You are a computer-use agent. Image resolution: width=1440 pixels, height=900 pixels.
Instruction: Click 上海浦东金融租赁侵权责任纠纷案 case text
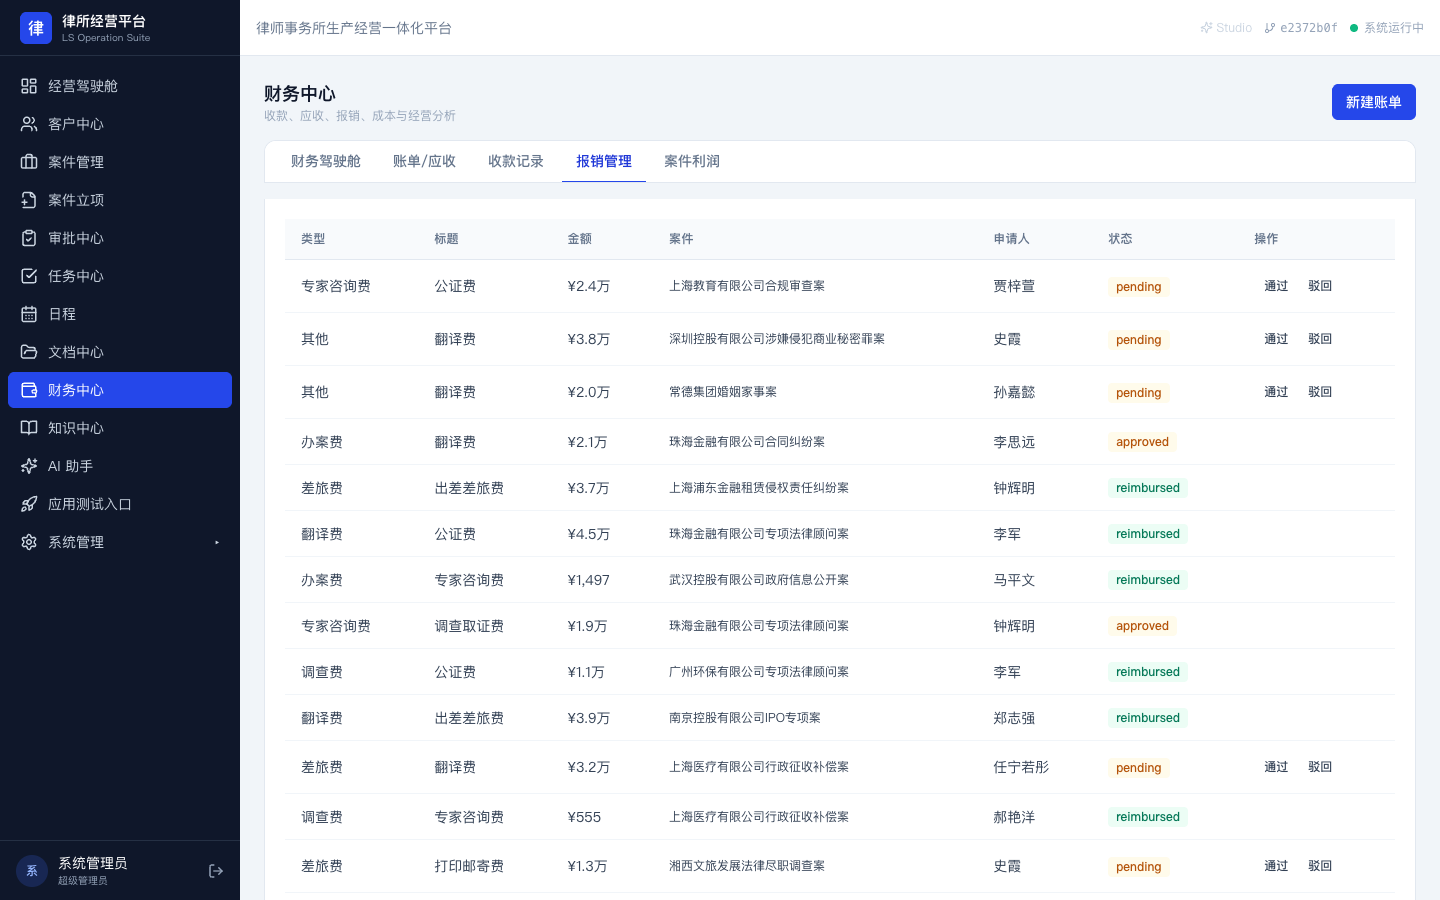(759, 488)
